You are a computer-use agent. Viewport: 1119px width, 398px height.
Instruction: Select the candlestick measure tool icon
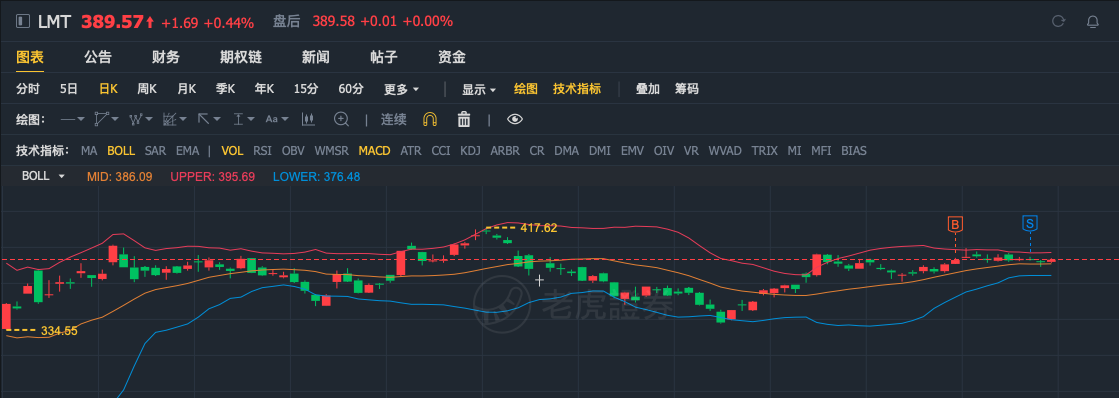[308, 119]
